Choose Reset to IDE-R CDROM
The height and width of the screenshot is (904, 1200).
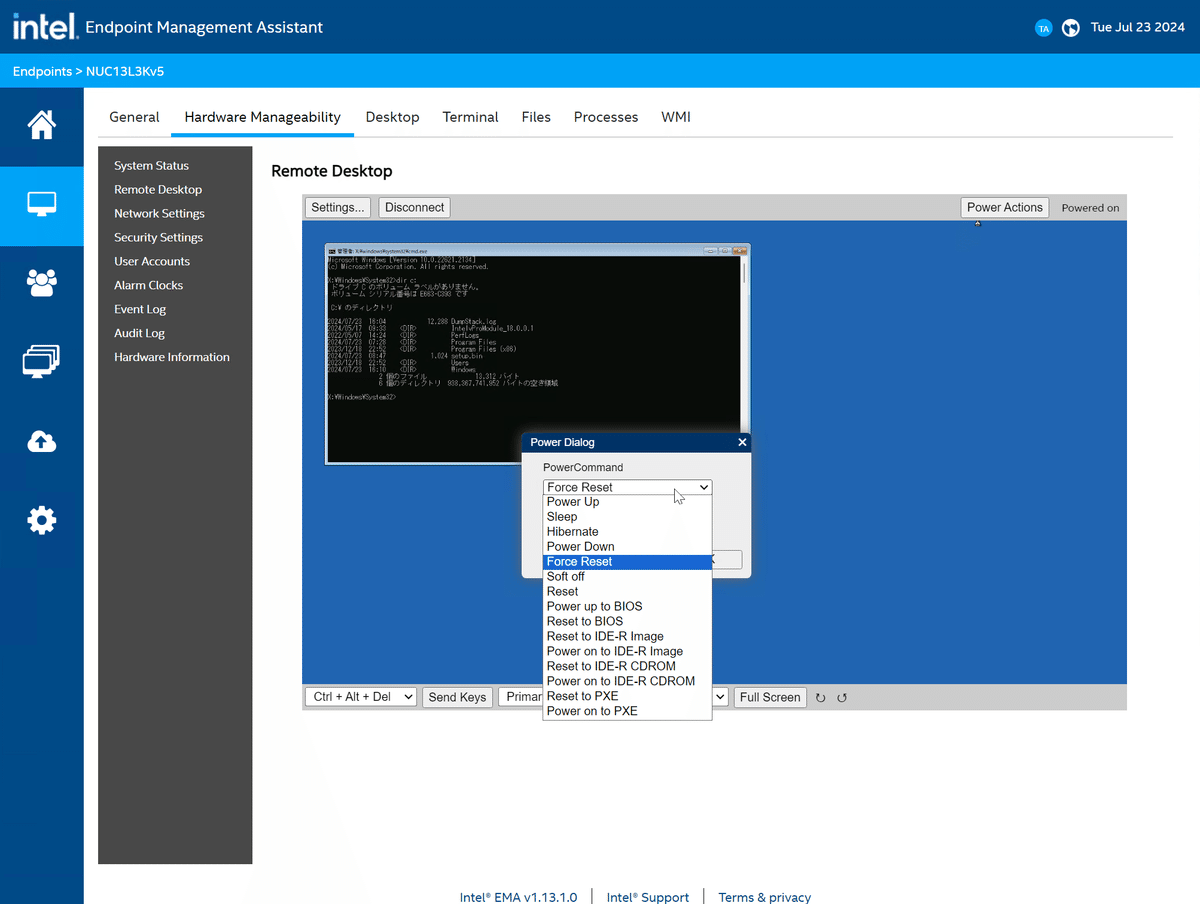click(628, 667)
